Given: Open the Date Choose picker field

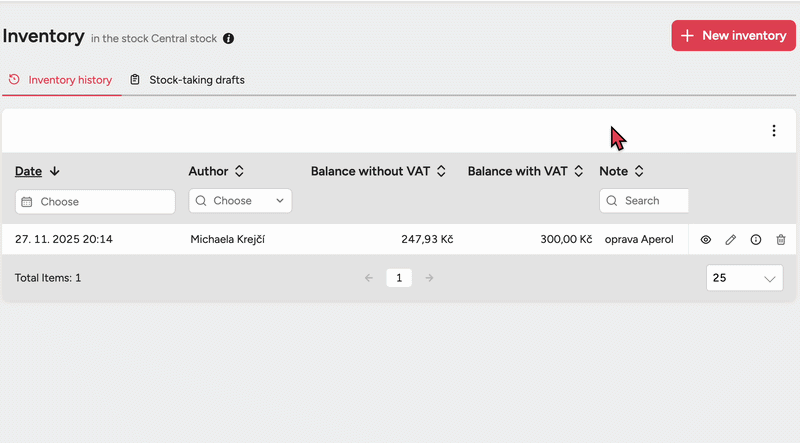Looking at the screenshot, I should pyautogui.click(x=95, y=201).
